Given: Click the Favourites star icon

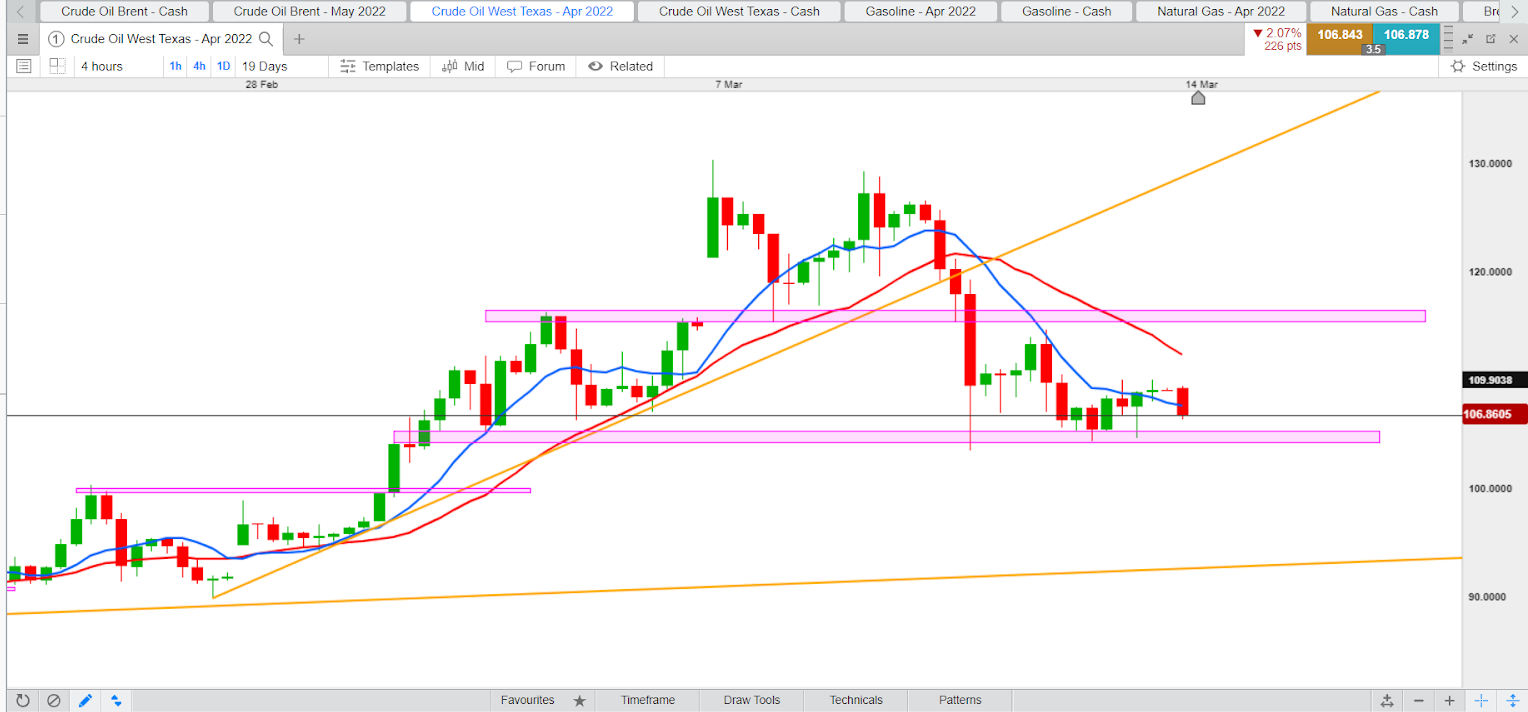Looking at the screenshot, I should pos(578,700).
